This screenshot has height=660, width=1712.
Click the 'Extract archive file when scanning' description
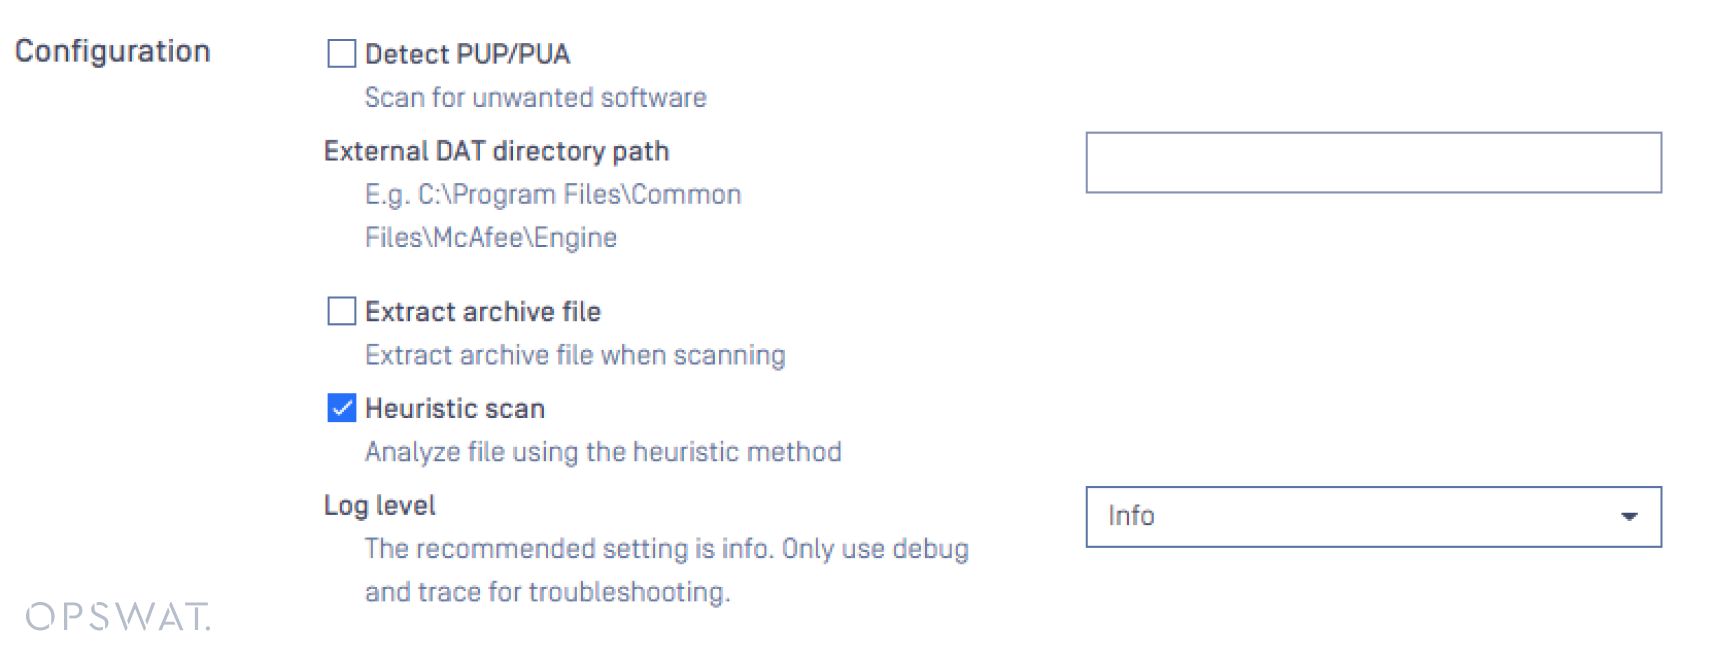pos(575,356)
